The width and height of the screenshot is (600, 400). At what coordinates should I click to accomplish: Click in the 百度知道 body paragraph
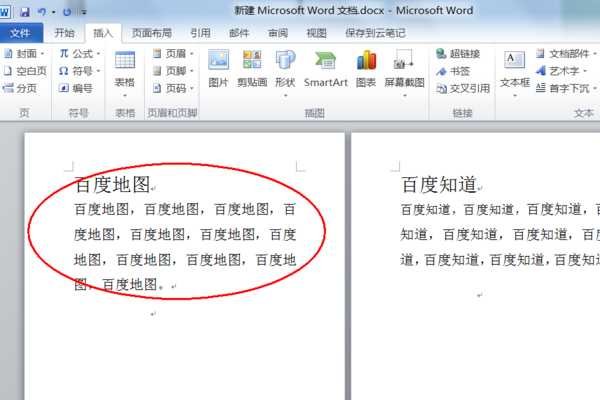click(x=500, y=234)
